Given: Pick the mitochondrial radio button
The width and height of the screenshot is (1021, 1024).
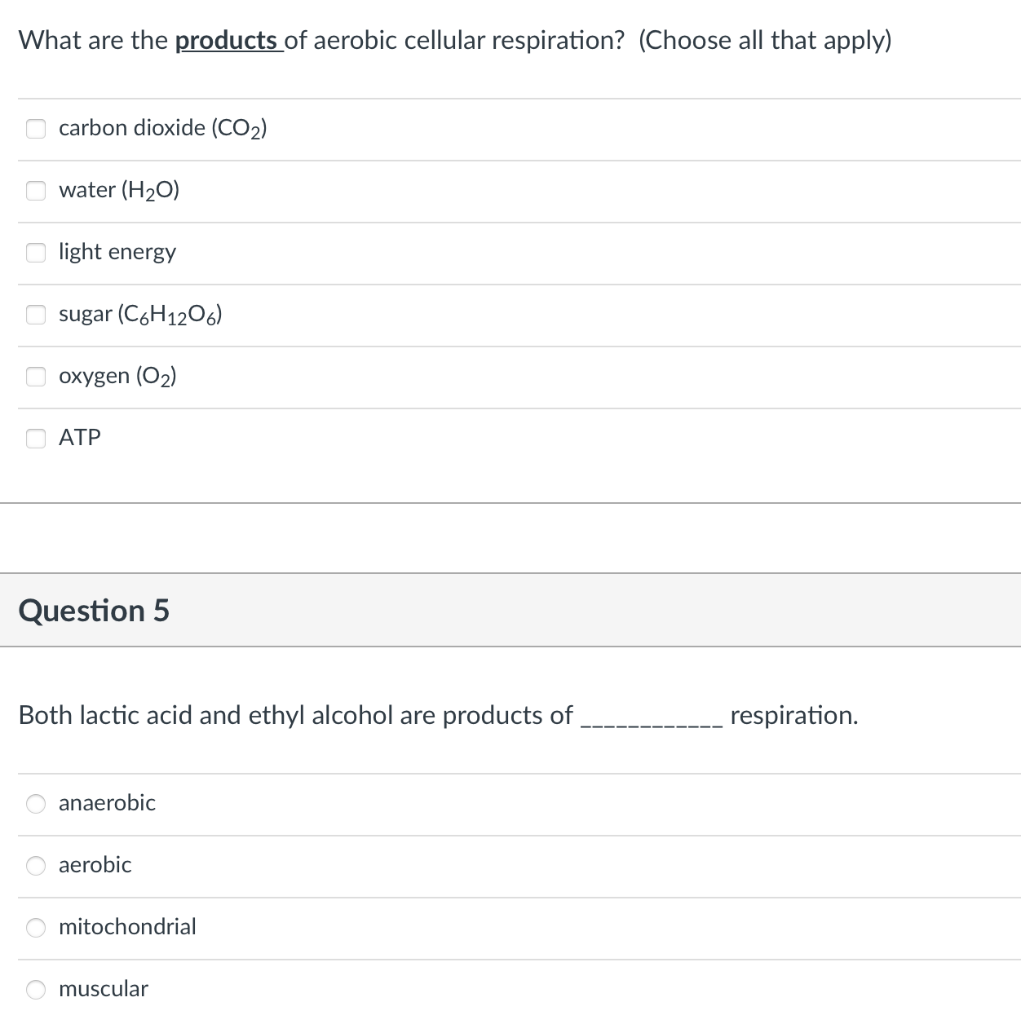Looking at the screenshot, I should tap(36, 927).
